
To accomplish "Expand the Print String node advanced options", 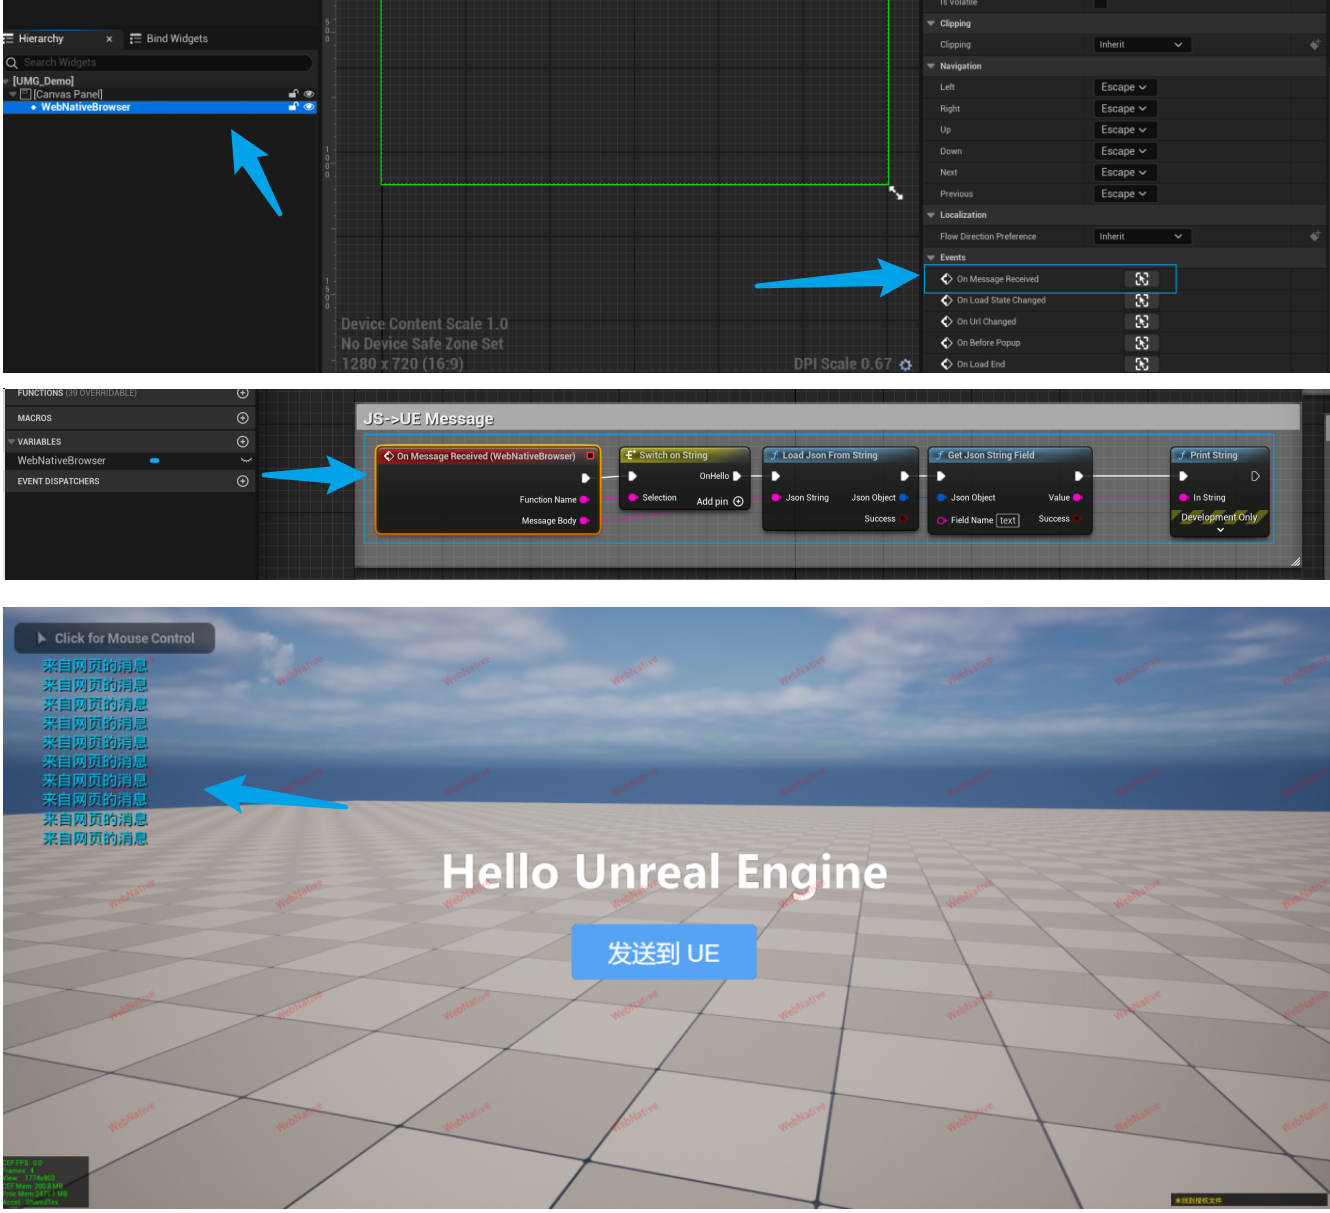I will [x=1220, y=530].
